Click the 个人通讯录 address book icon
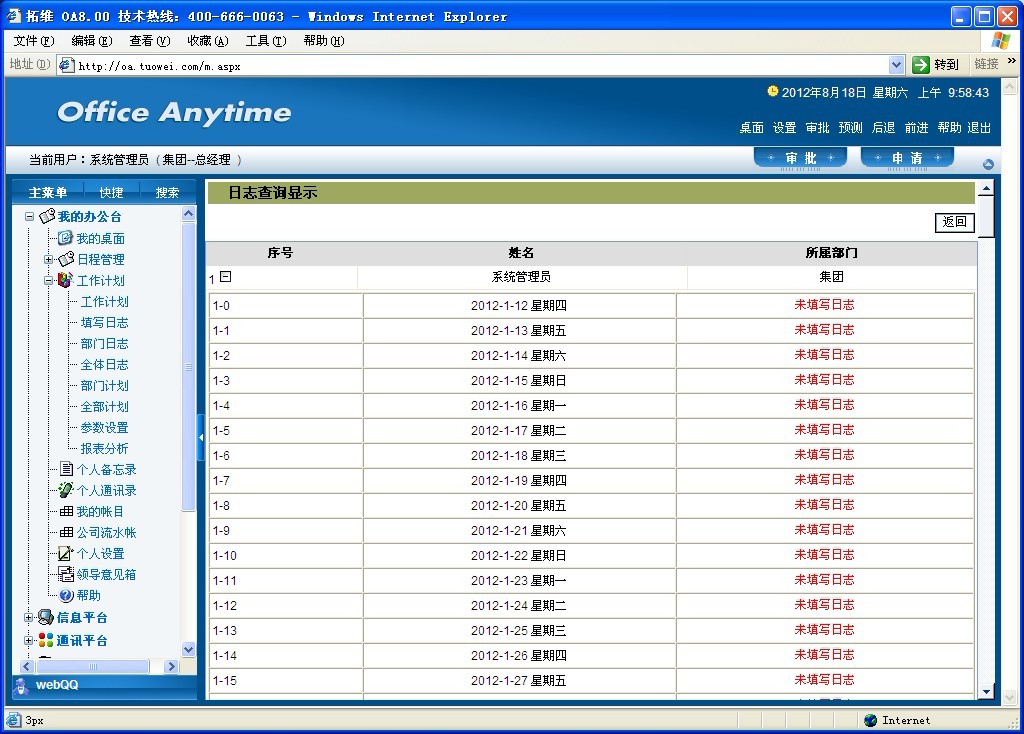This screenshot has height=734, width=1024. click(x=66, y=490)
